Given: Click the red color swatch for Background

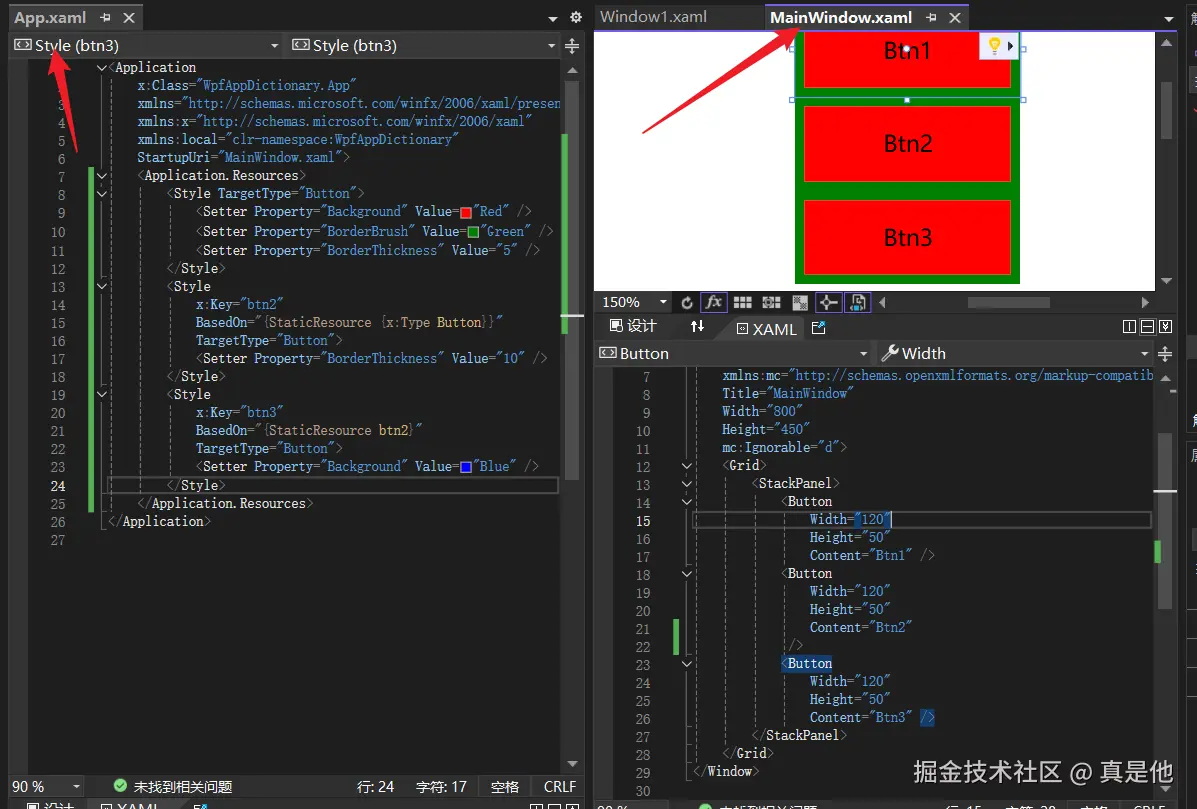Looking at the screenshot, I should (466, 213).
